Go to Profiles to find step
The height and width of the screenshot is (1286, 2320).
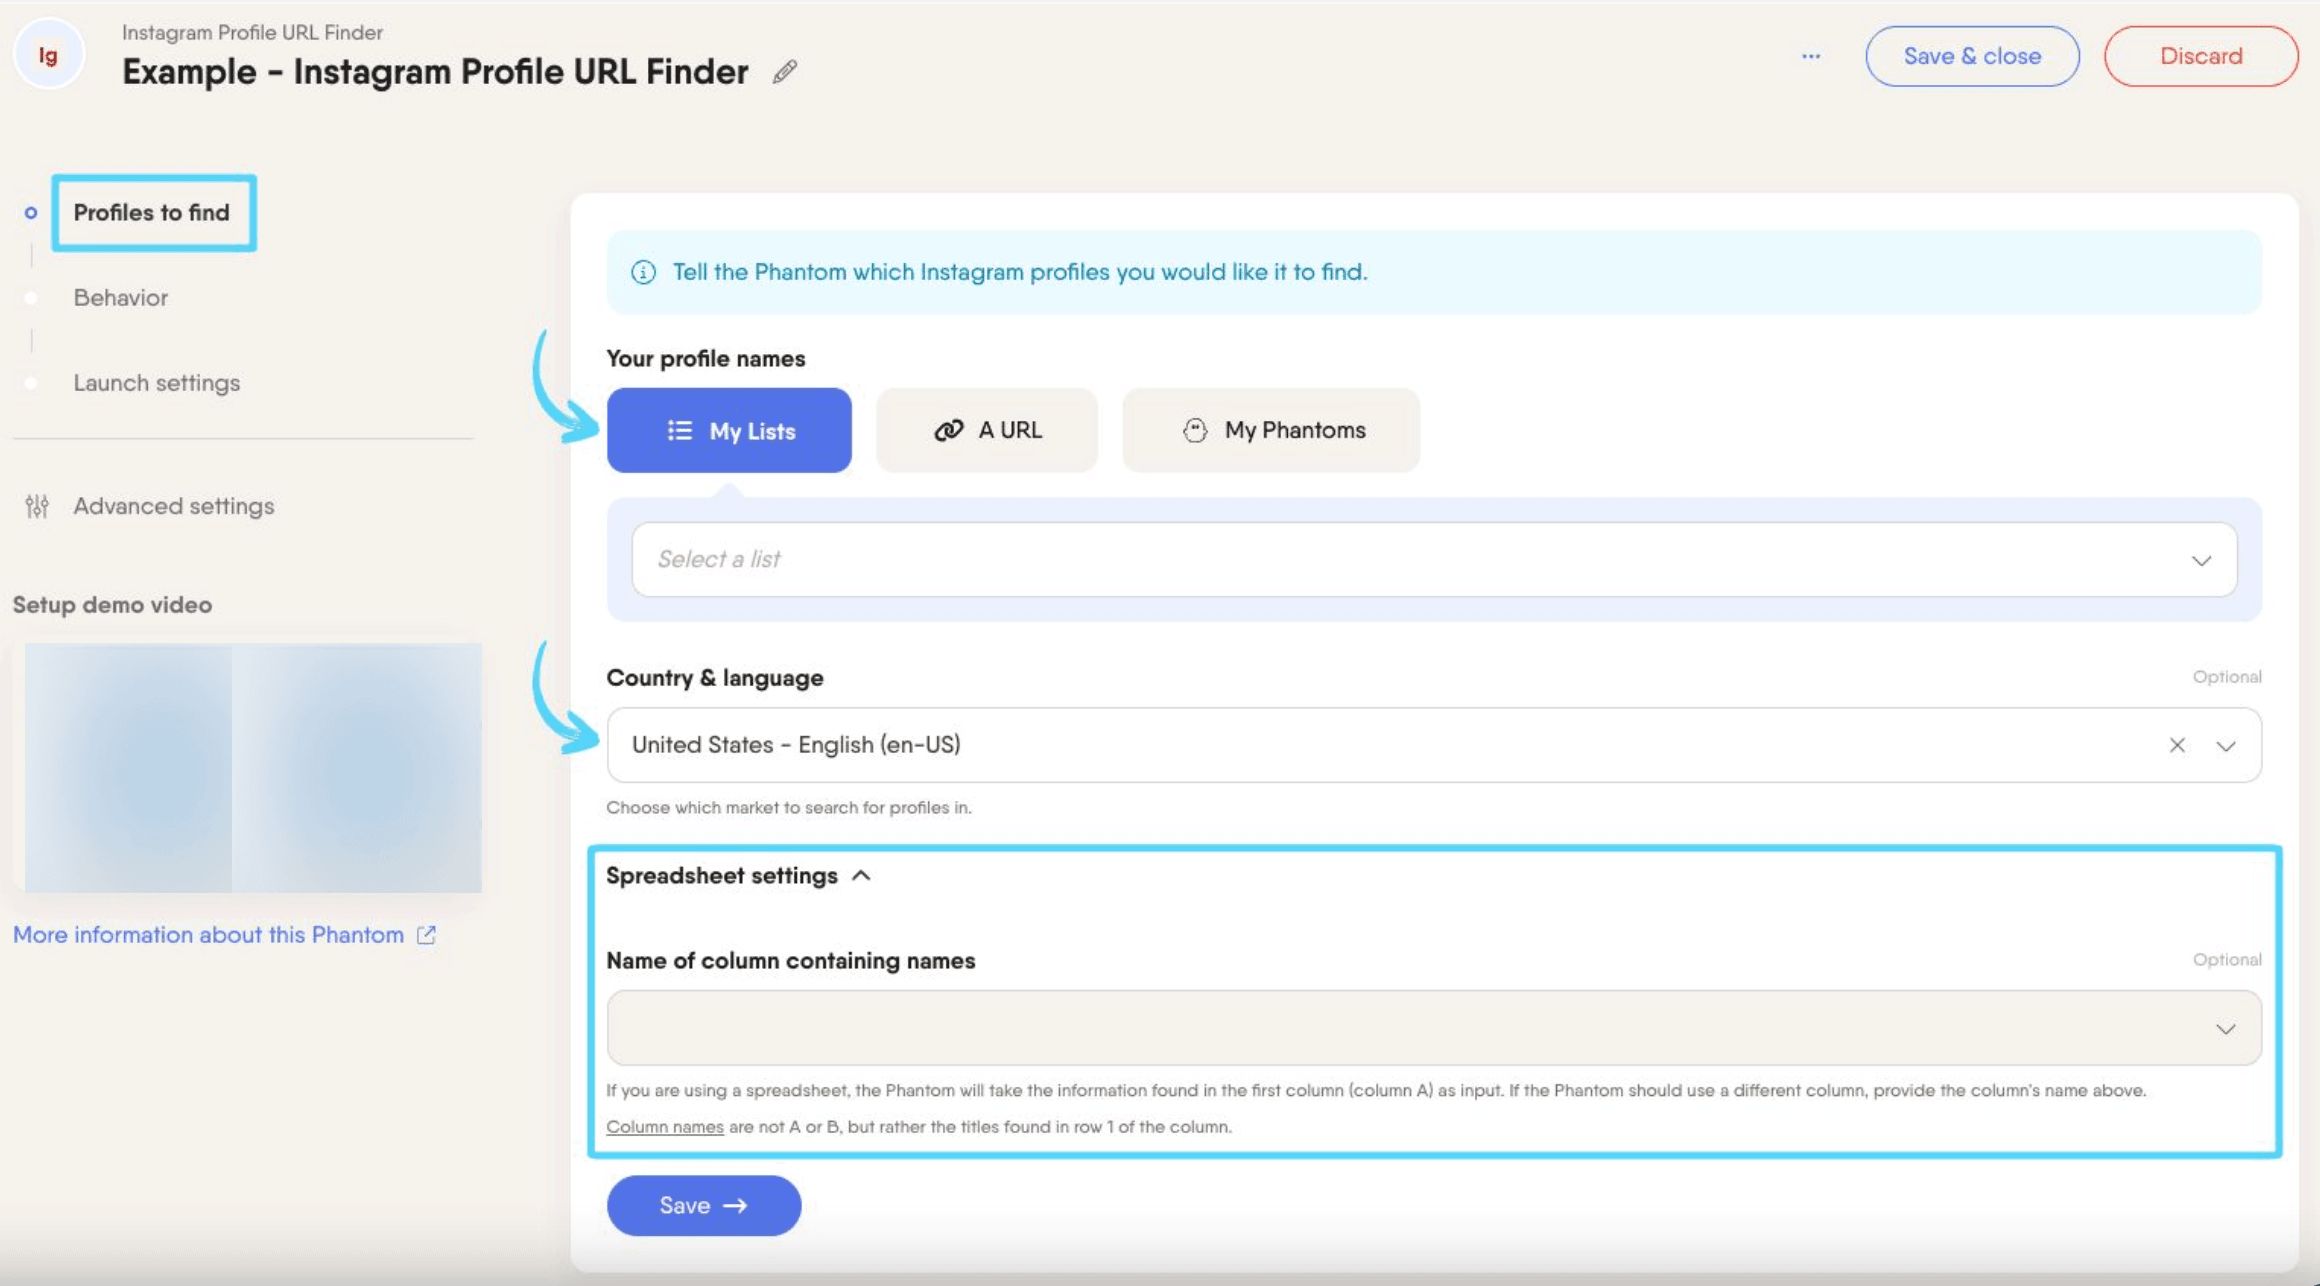click(x=152, y=212)
